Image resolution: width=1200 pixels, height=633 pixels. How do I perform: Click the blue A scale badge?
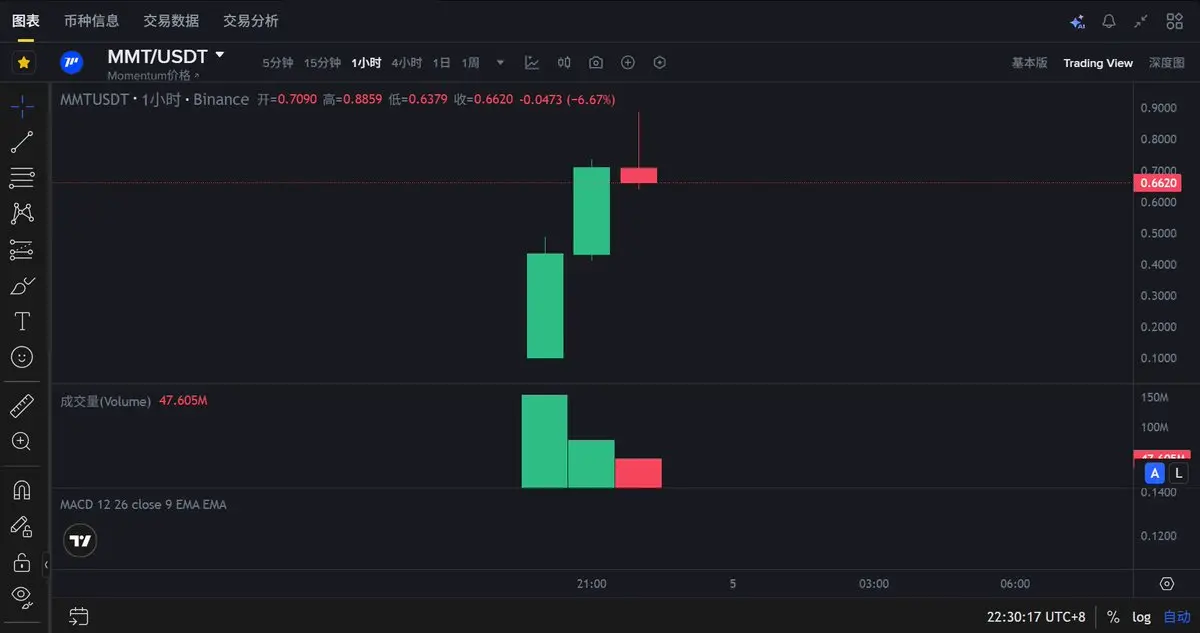coord(1155,473)
